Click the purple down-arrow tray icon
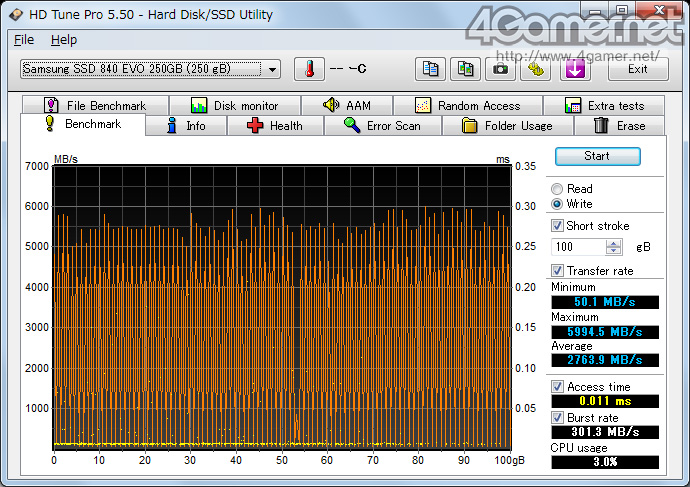Viewport: 690px width, 487px height. (x=575, y=69)
